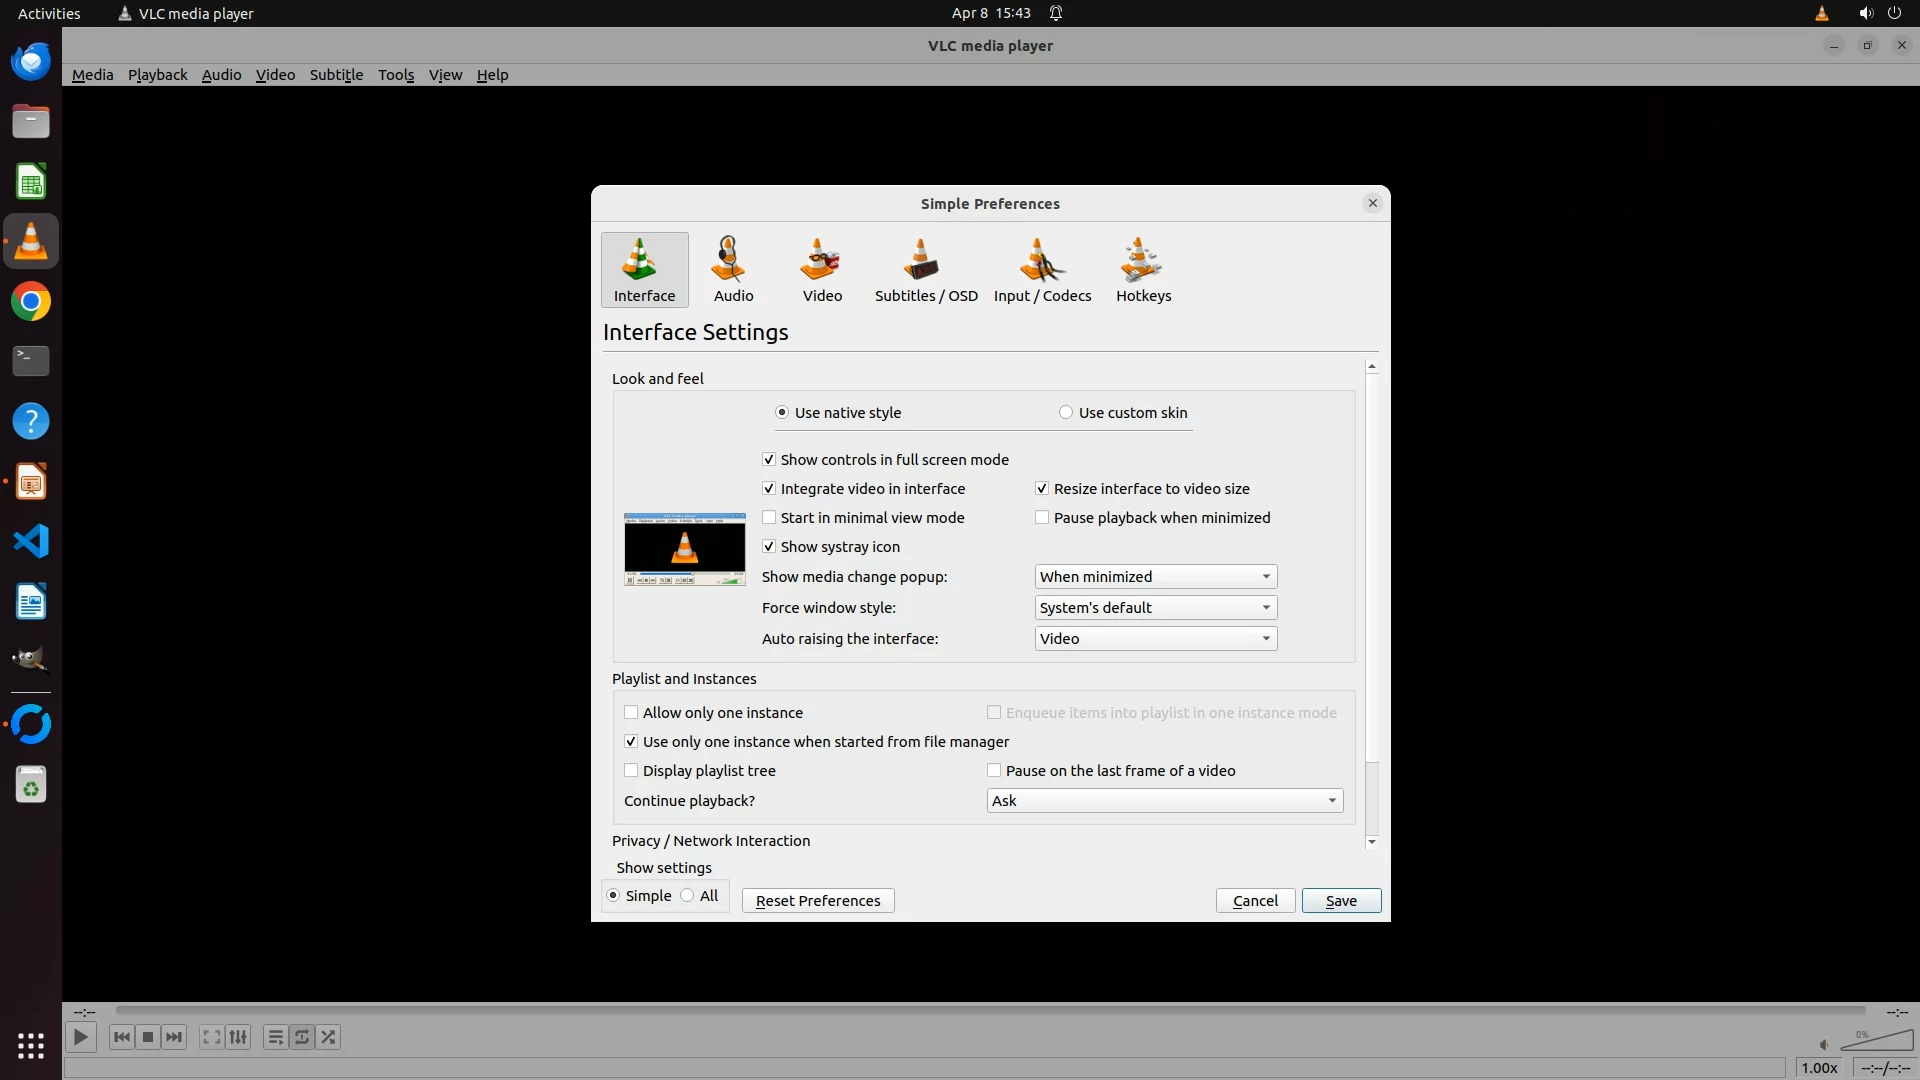1920x1080 pixels.
Task: Open the extended settings (equalizer) icon
Action: click(x=238, y=1037)
